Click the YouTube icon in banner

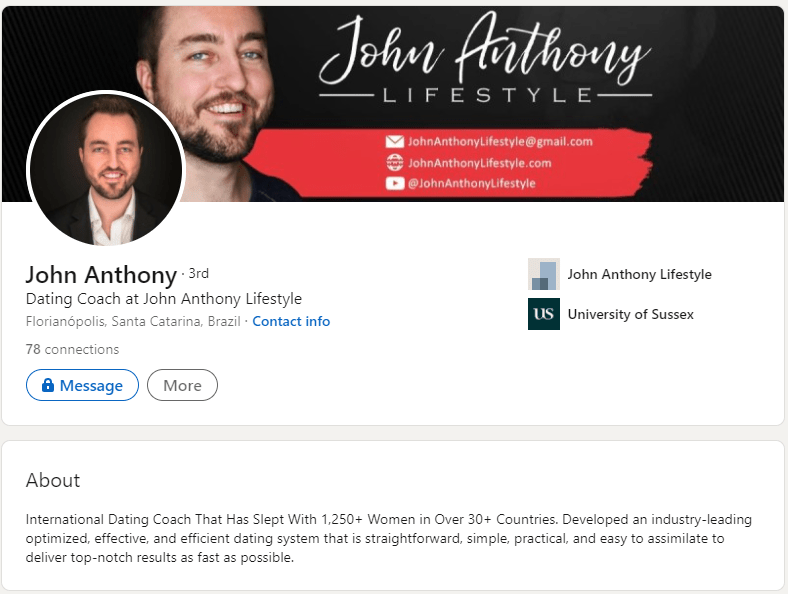(395, 183)
